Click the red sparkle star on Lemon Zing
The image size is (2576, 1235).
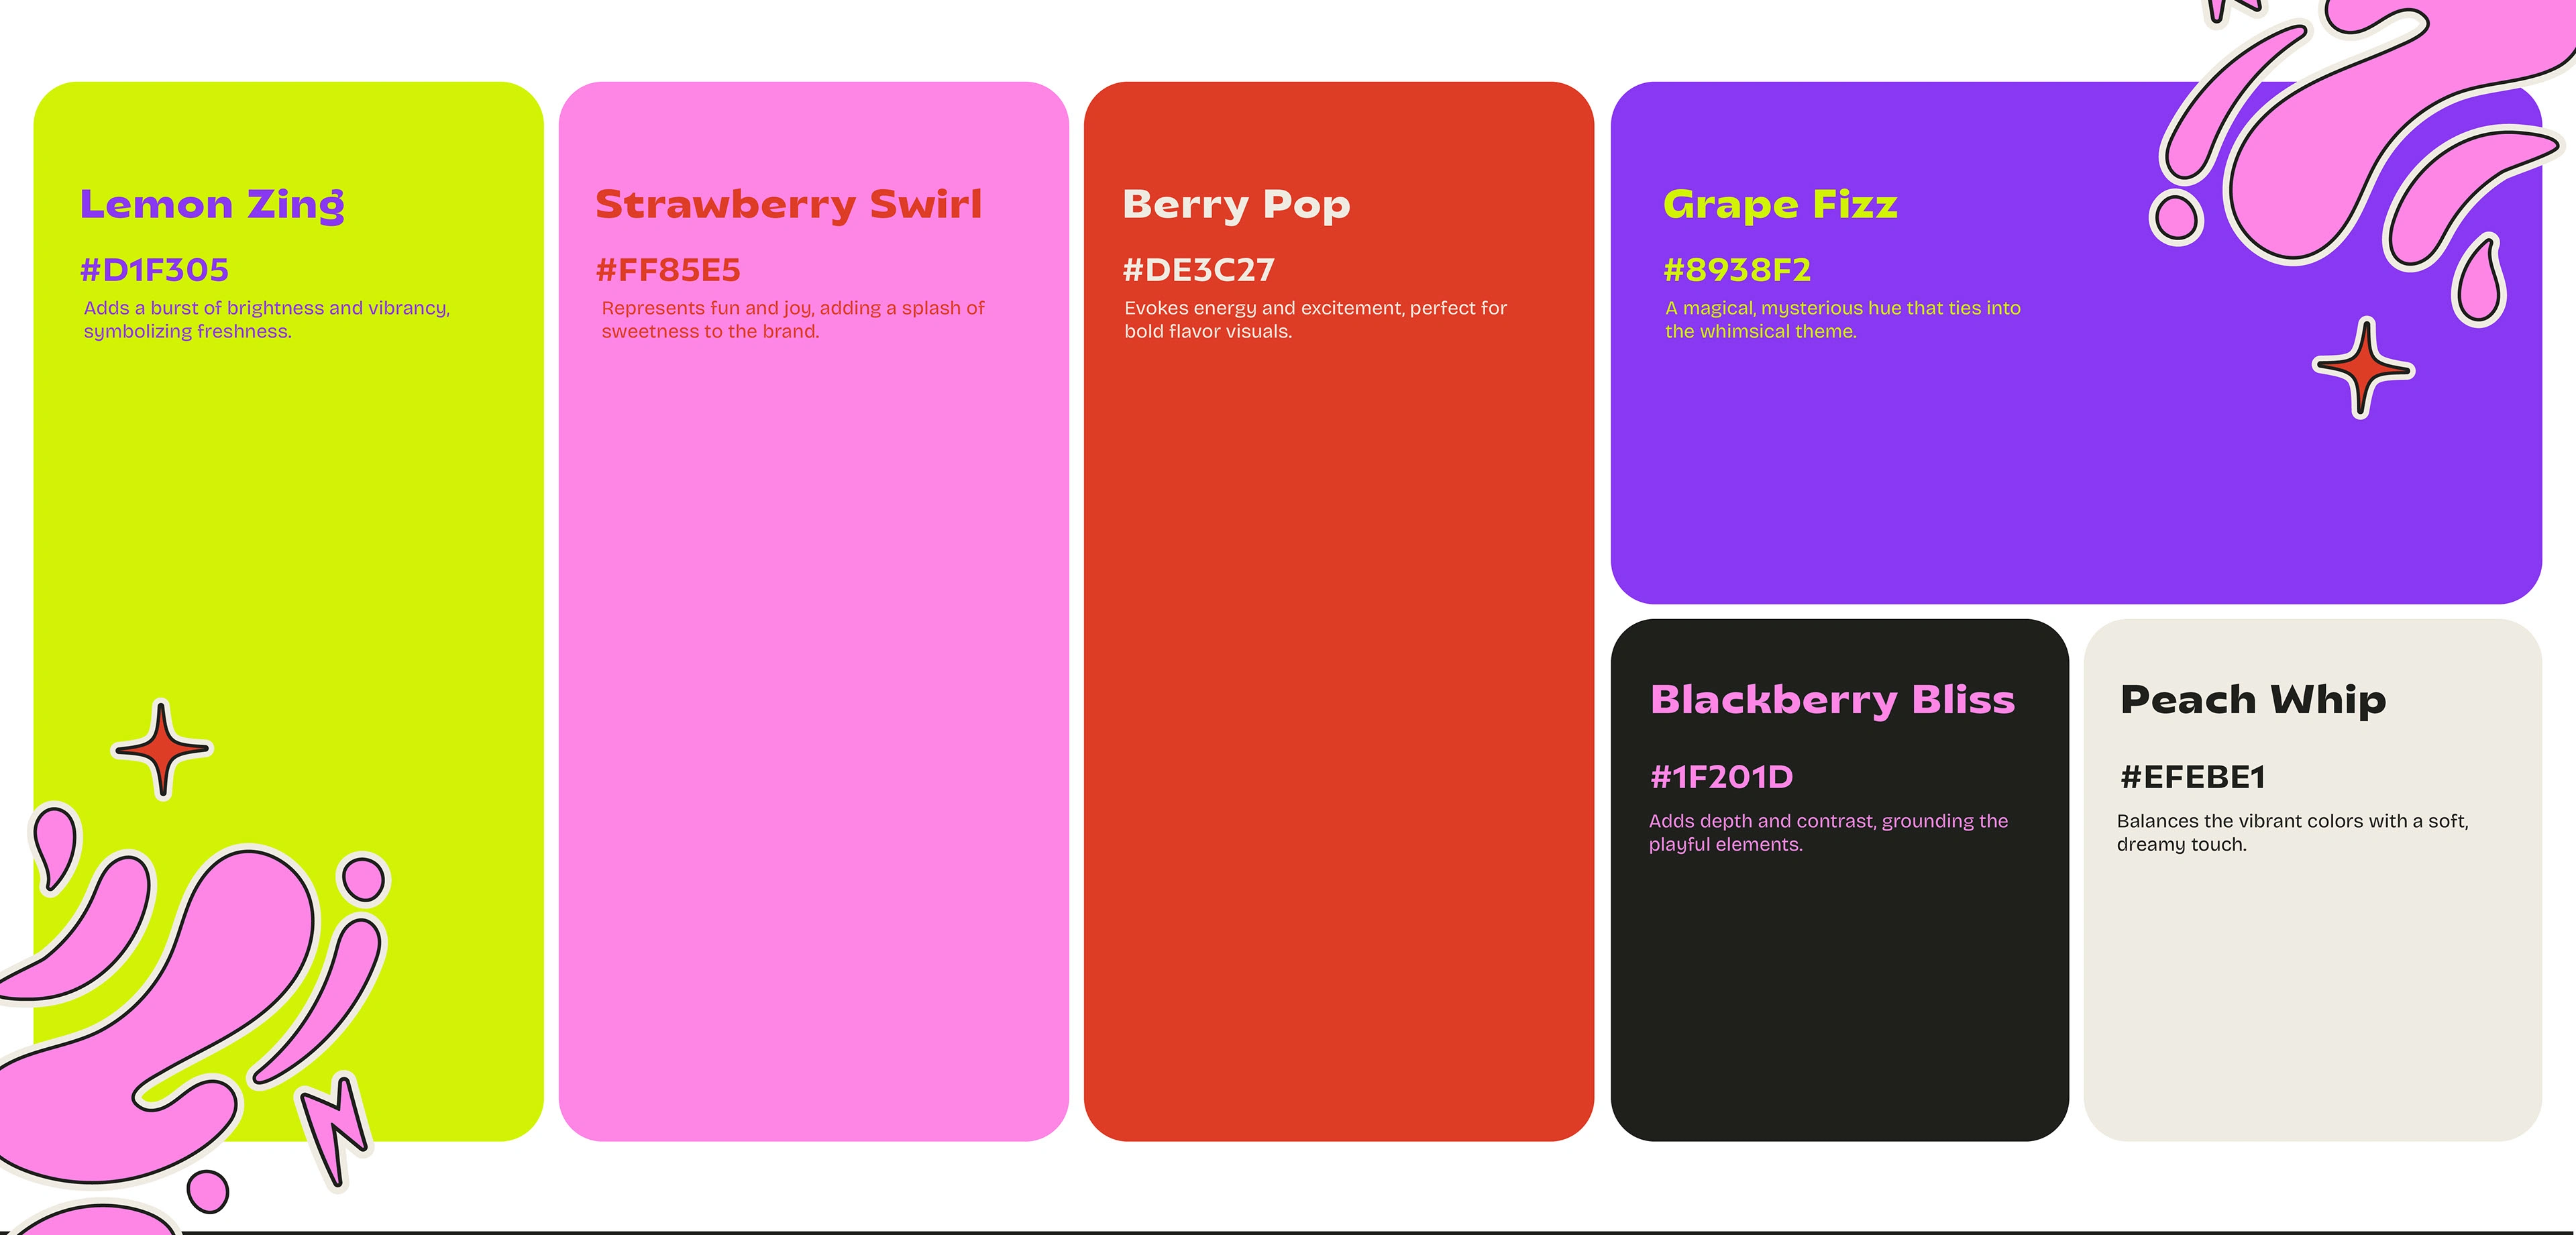161,749
